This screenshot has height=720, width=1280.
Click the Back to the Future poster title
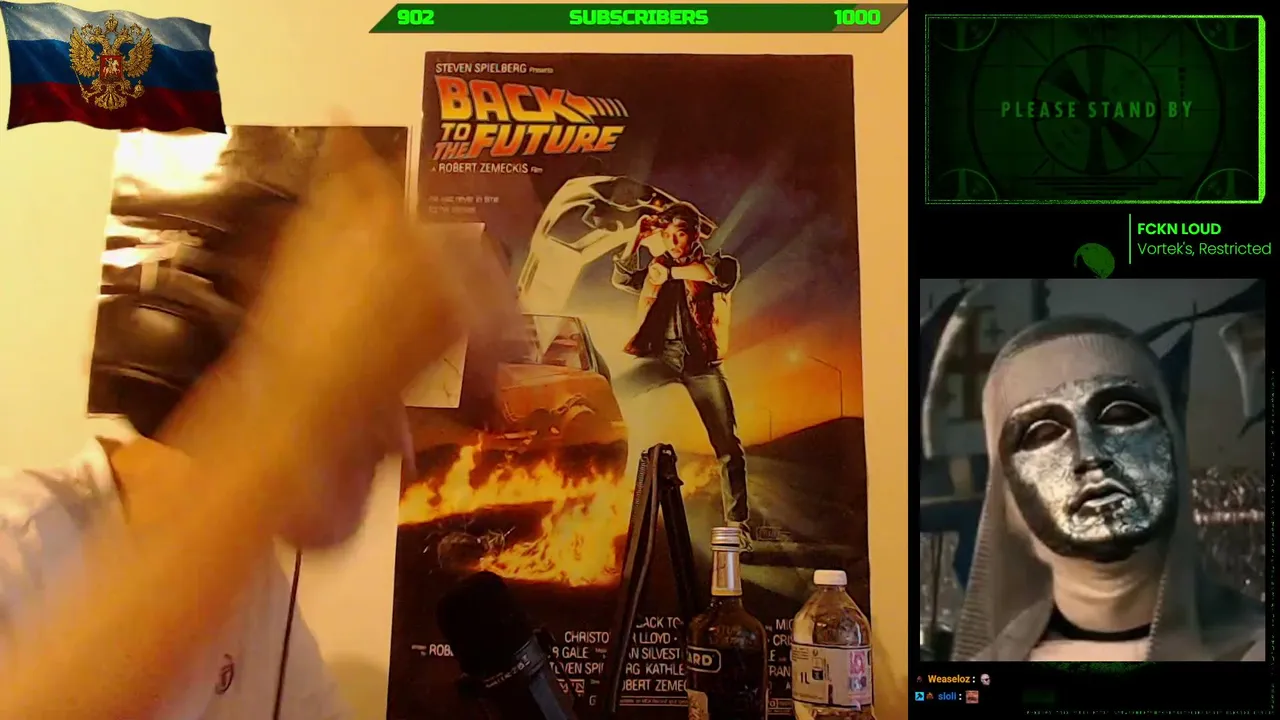[x=530, y=118]
